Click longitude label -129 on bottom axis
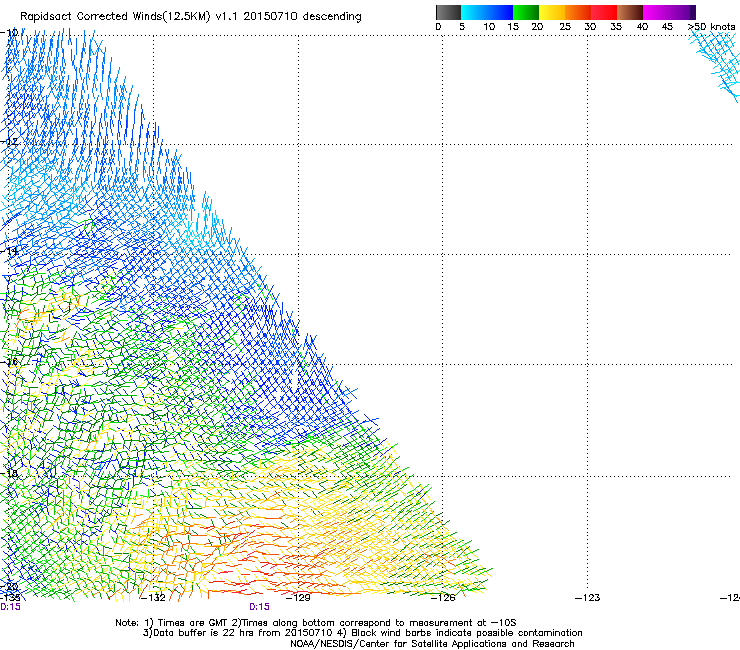740x650 pixels. click(x=298, y=598)
